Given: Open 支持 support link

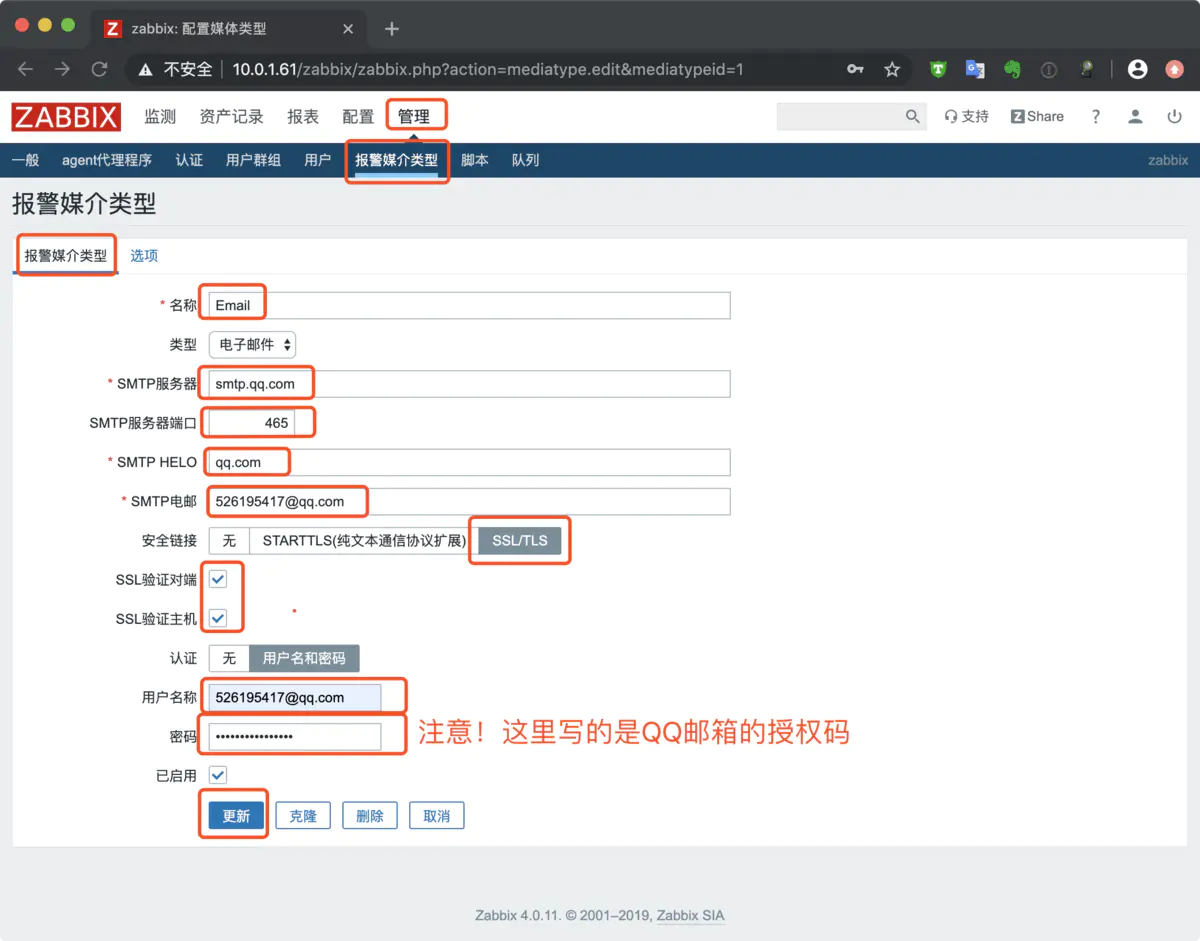Looking at the screenshot, I should 966,116.
